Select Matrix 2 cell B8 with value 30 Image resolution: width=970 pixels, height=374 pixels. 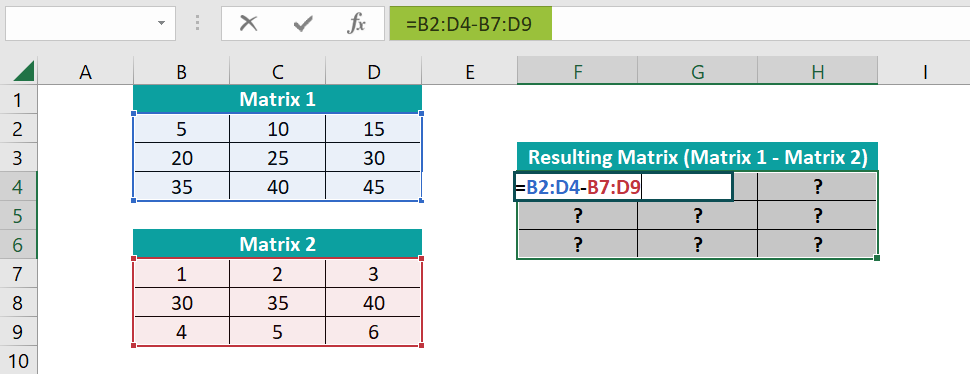pos(181,303)
